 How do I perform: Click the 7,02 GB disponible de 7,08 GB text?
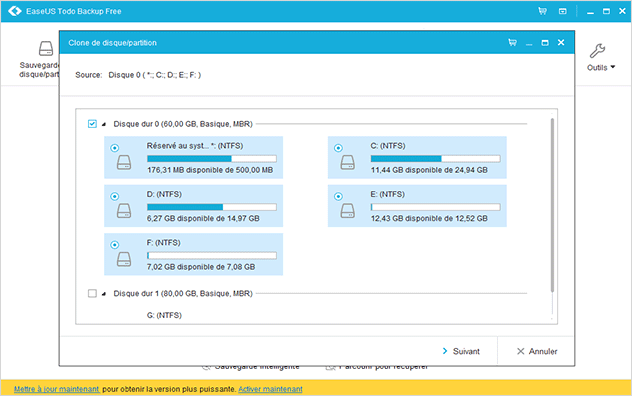coord(201,267)
